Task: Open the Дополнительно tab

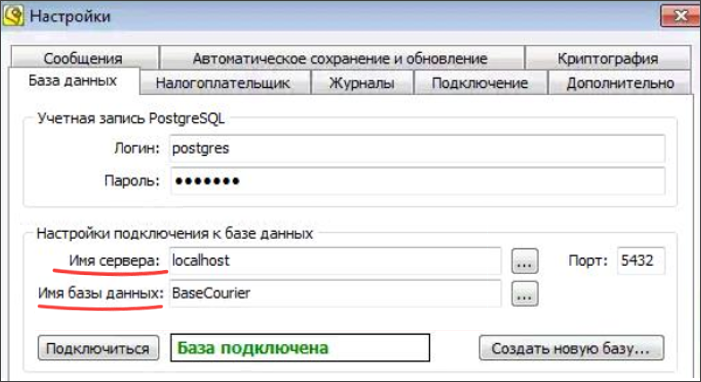Action: pos(620,83)
